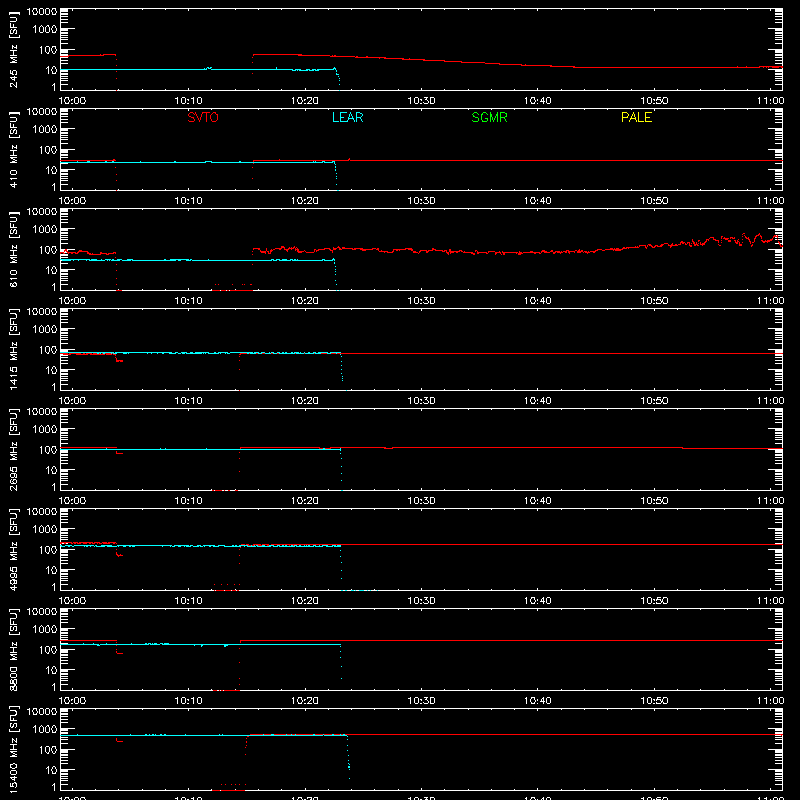Select the 245 MHz [SFU] axis title
Viewport: 800px width, 800px height.
click(x=14, y=49)
